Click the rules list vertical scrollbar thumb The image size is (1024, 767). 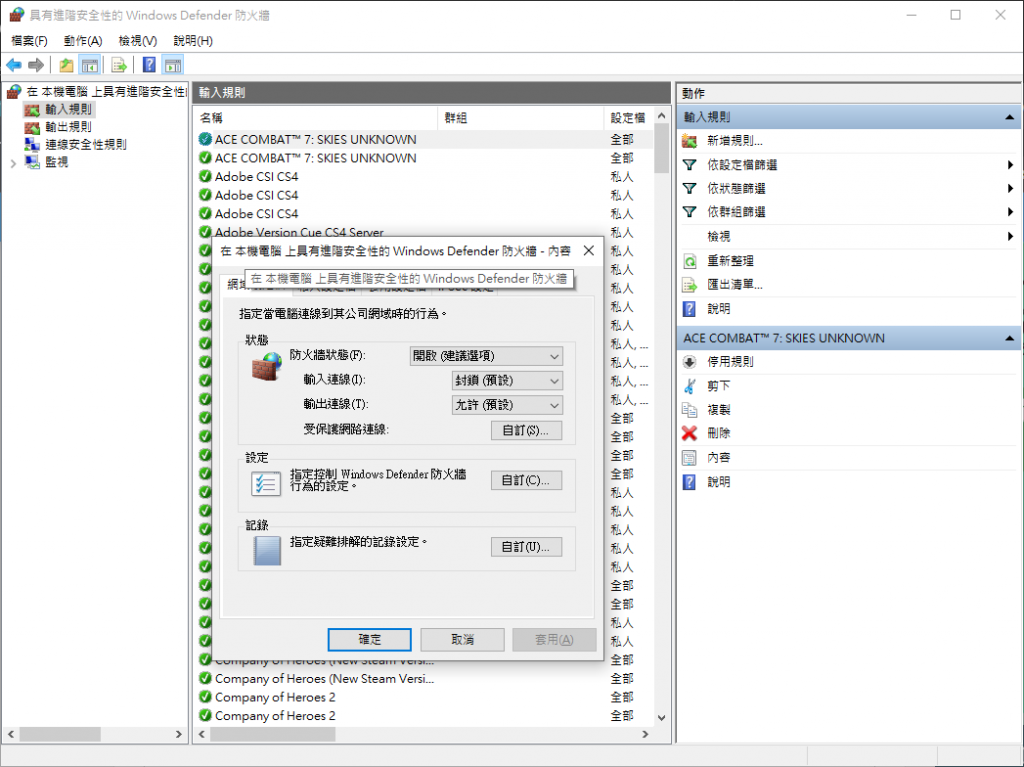click(x=662, y=148)
